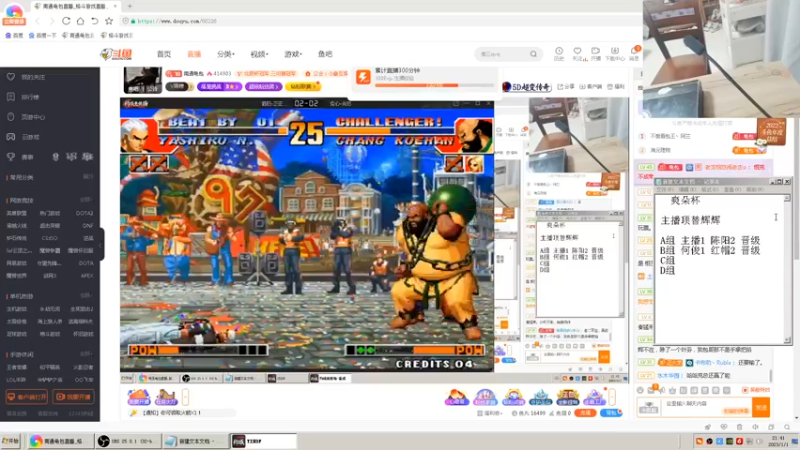This screenshot has width=800, height=450.
Task: Click the chat message input field
Action: (x=707, y=407)
